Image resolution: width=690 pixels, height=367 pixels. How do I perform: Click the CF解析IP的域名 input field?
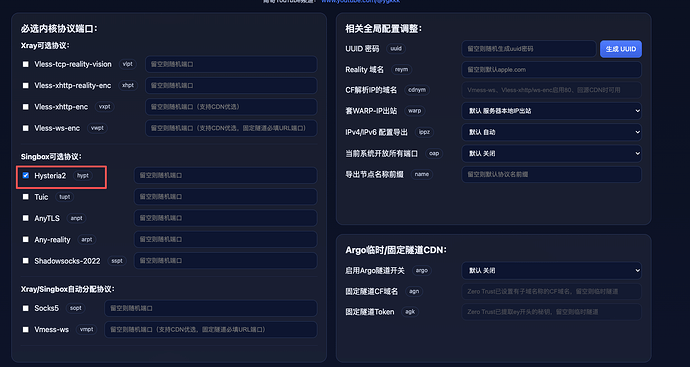[551, 90]
